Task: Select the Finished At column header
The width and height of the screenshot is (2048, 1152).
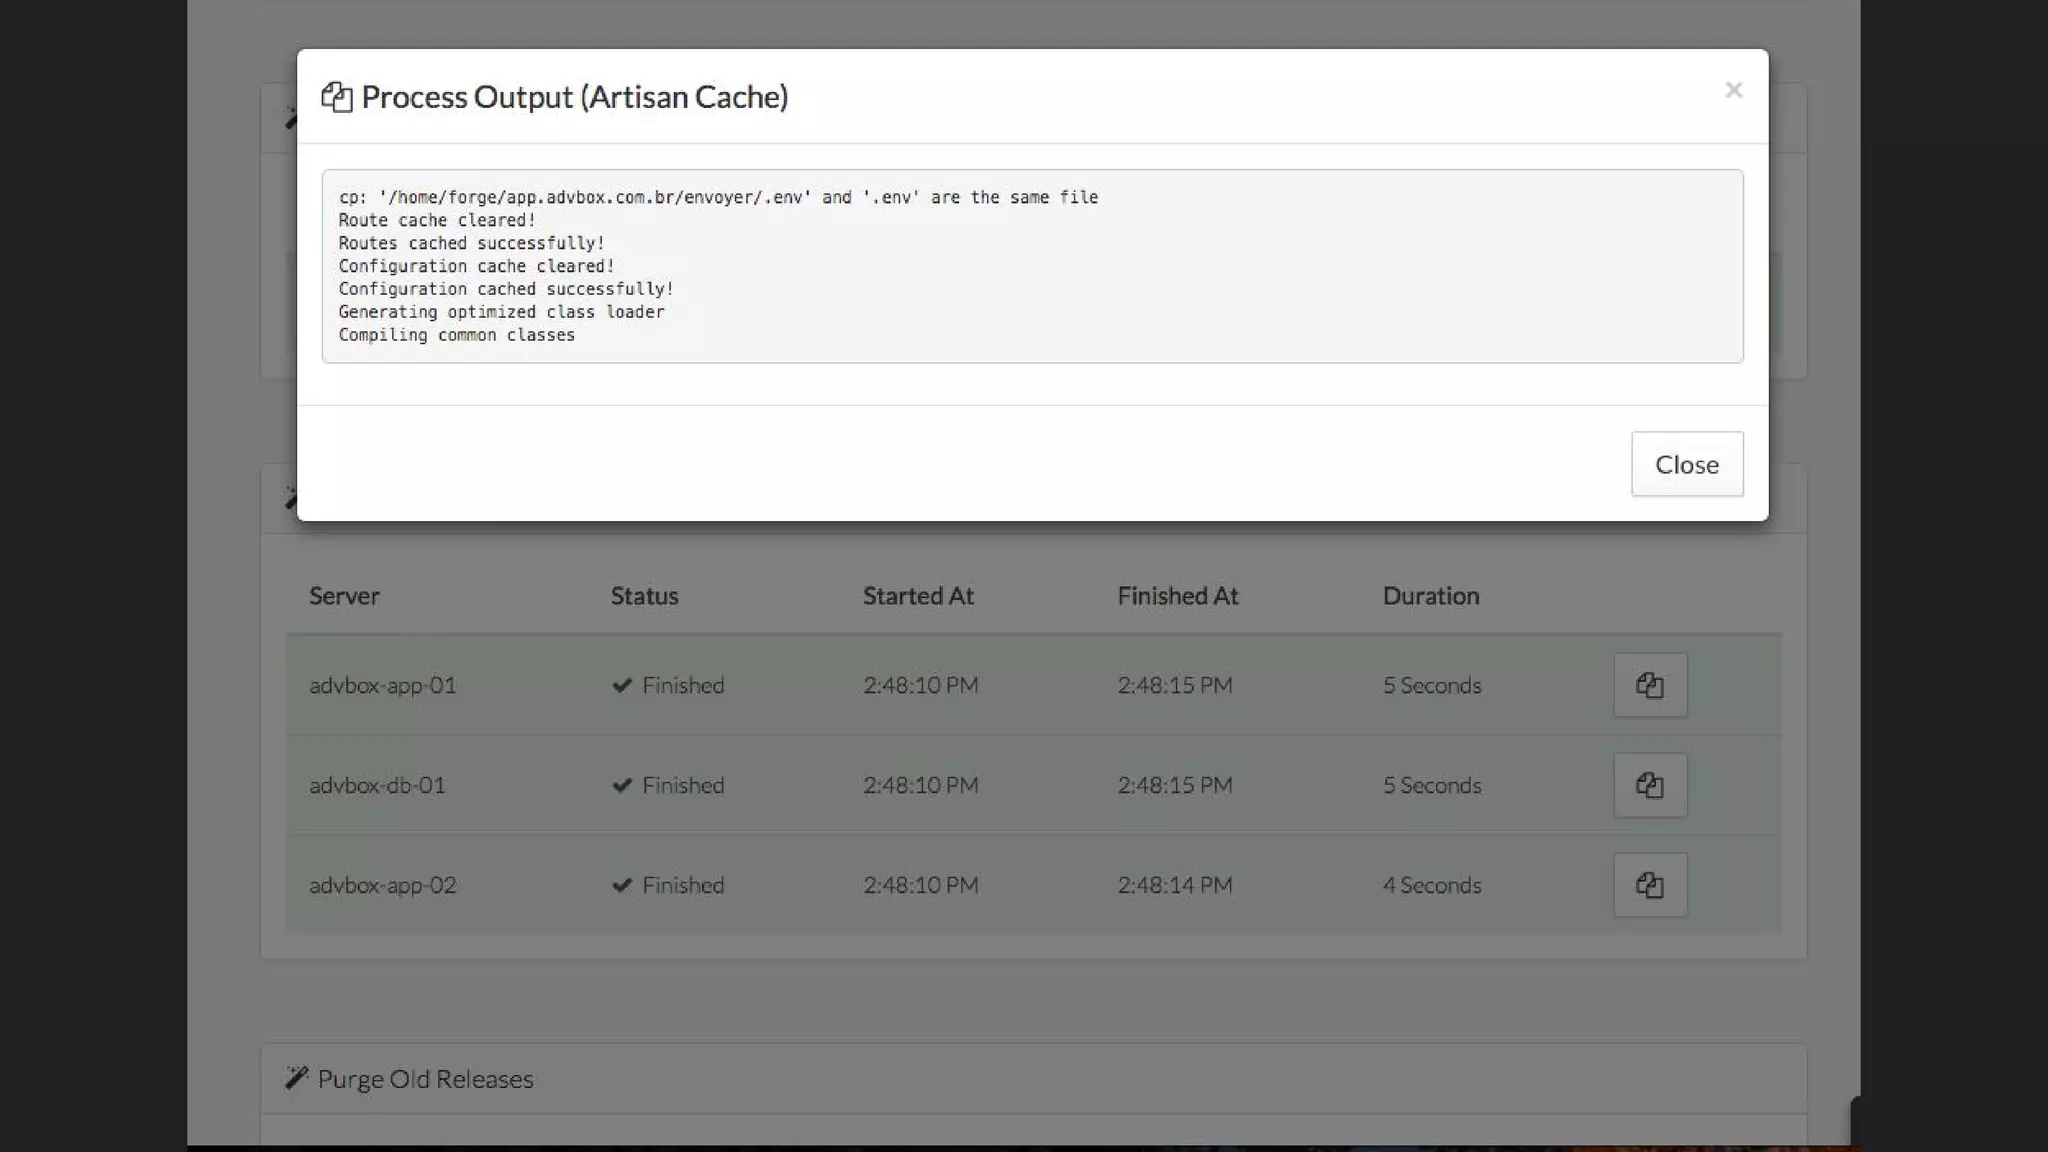Action: 1177,596
